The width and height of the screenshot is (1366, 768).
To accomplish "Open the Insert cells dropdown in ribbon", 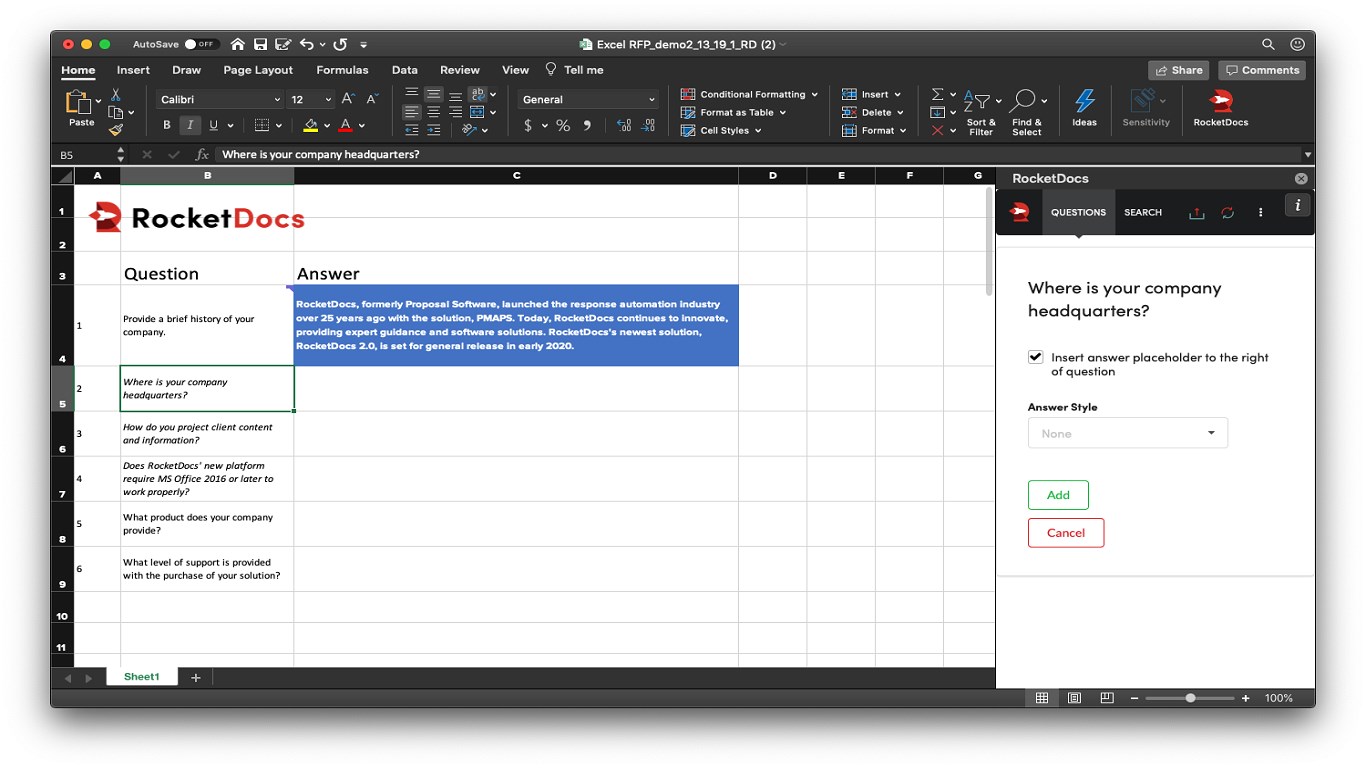I will click(872, 94).
